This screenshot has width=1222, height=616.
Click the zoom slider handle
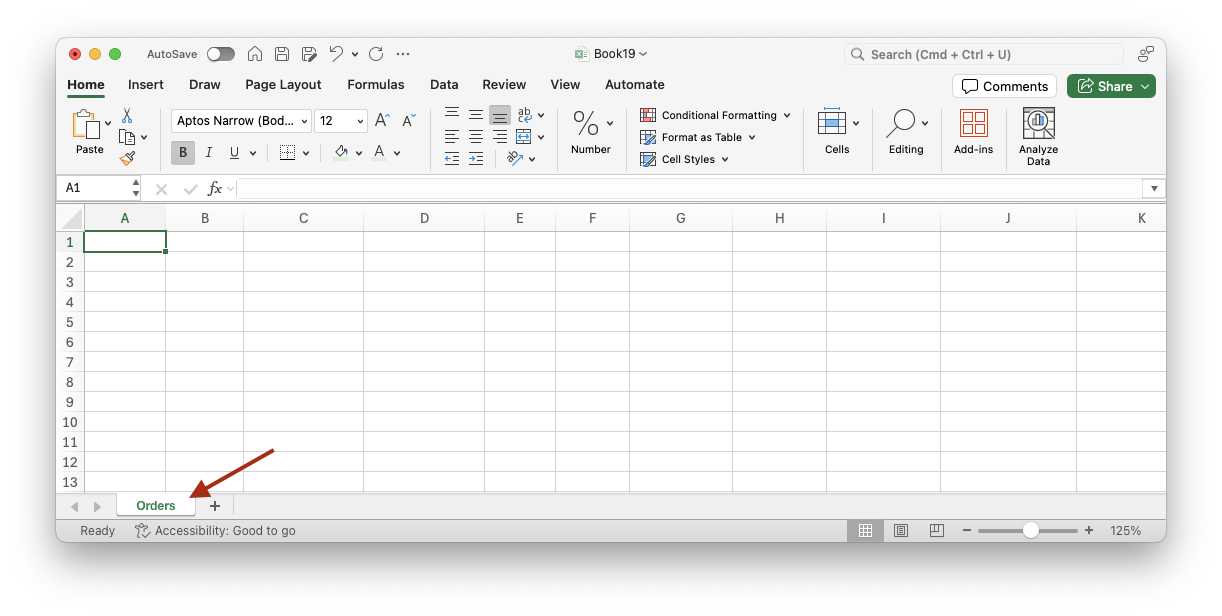(x=1030, y=531)
